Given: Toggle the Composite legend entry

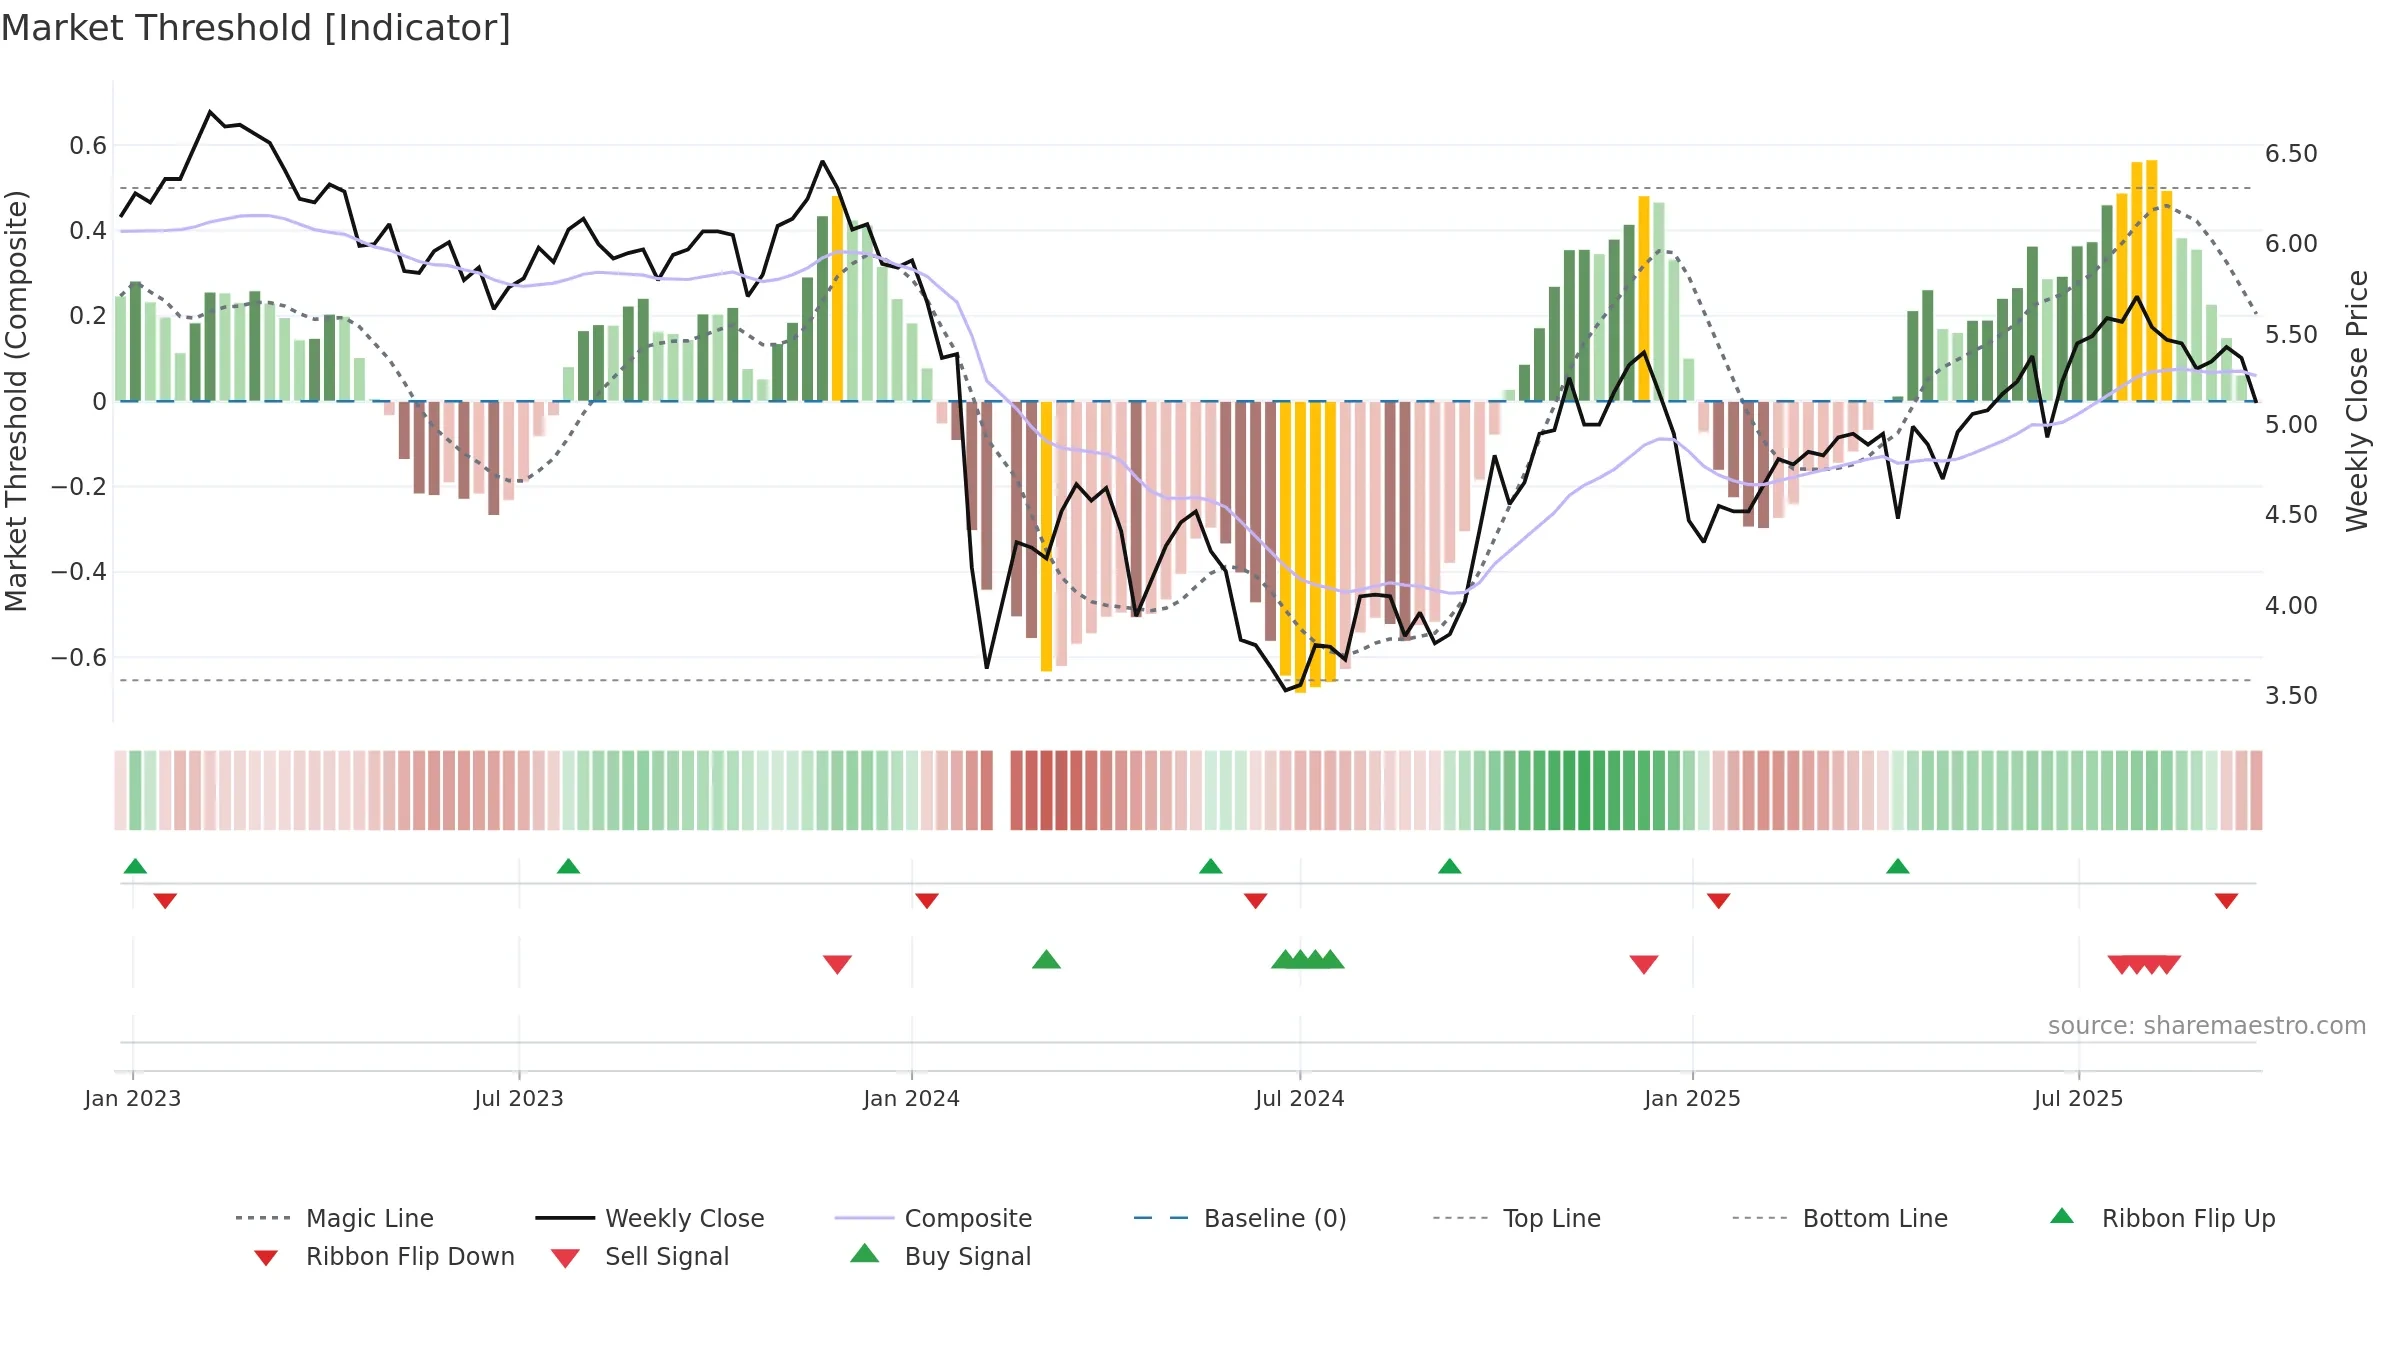Looking at the screenshot, I should 933,1218.
